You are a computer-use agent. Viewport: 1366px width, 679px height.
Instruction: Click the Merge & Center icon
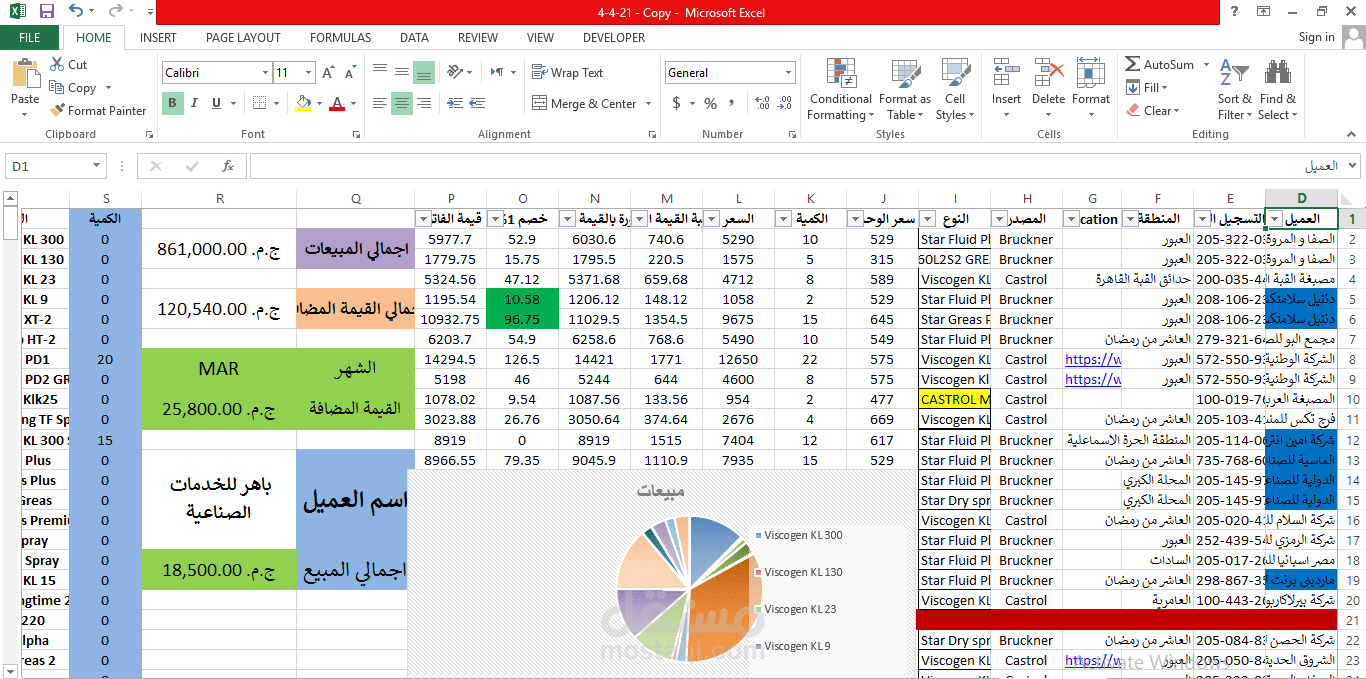tap(541, 103)
